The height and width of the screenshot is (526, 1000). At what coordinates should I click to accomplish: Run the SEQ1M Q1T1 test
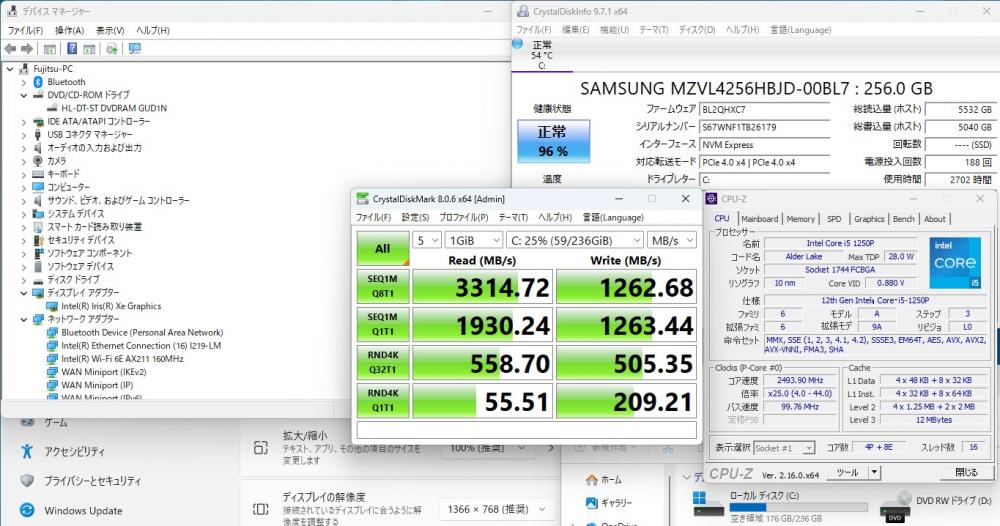click(x=383, y=324)
